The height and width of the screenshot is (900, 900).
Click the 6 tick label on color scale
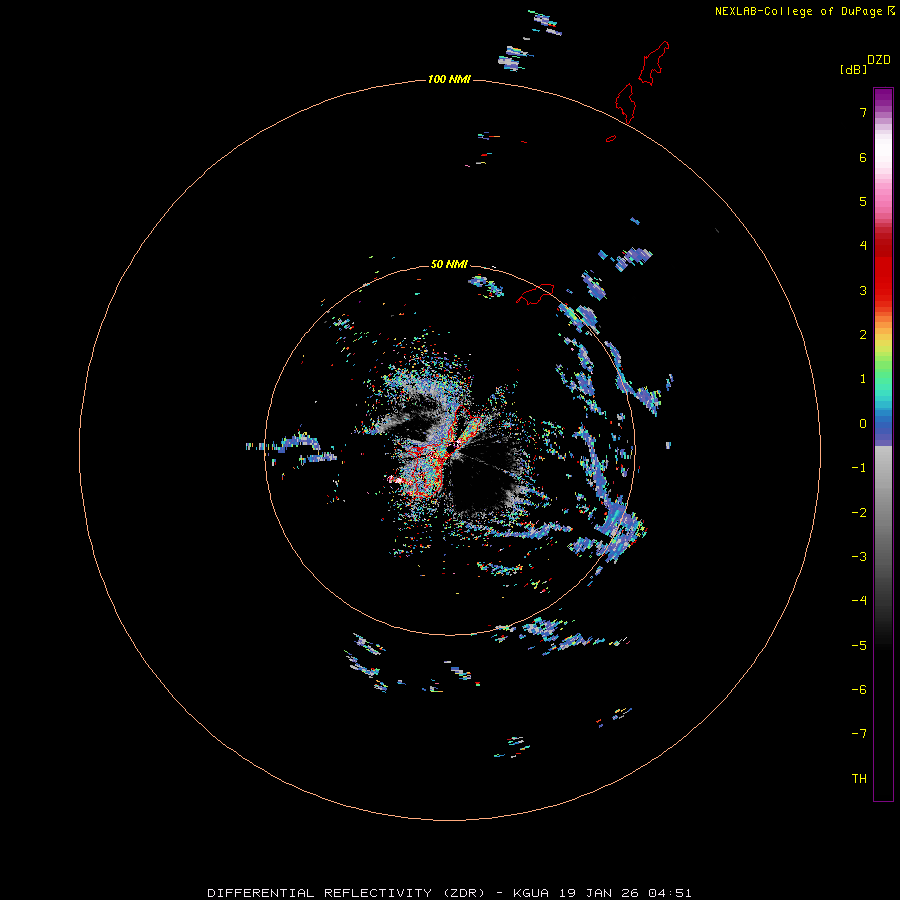pyautogui.click(x=863, y=157)
